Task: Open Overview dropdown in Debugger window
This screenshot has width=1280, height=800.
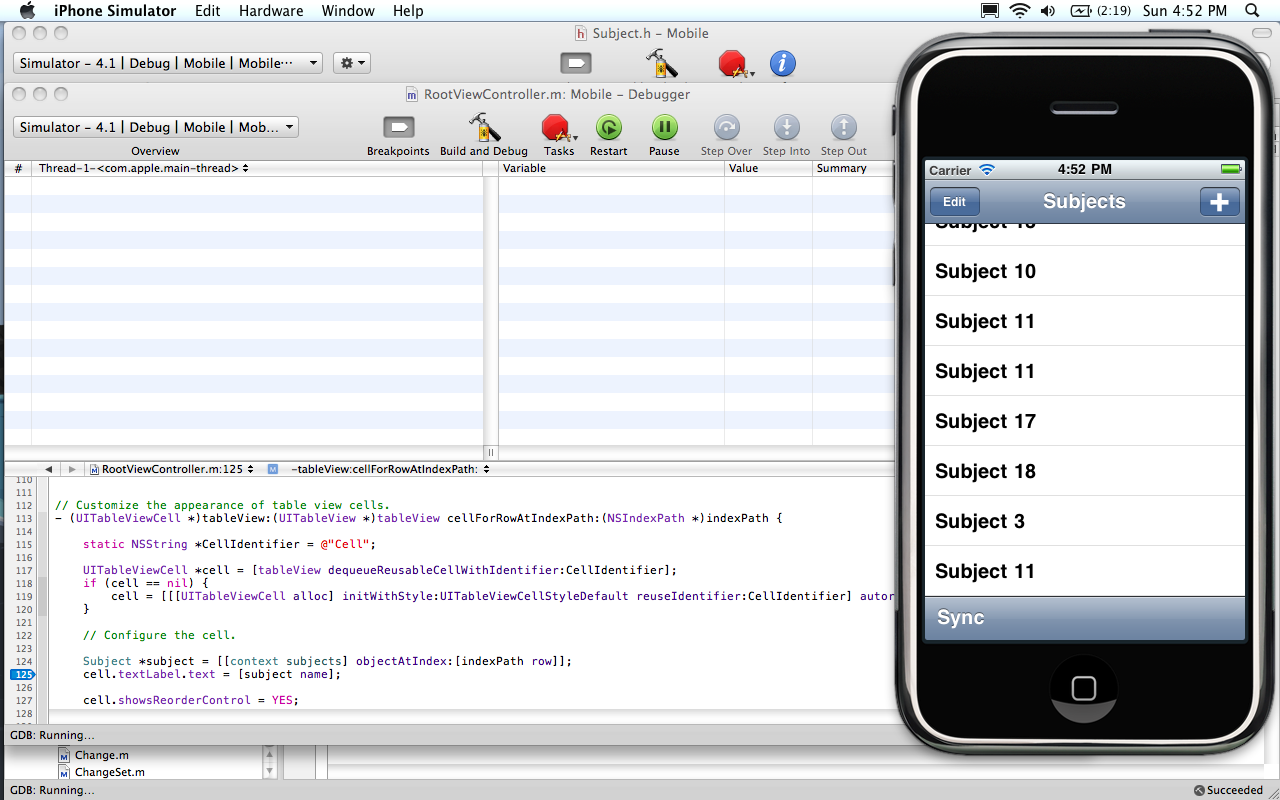Action: point(155,127)
